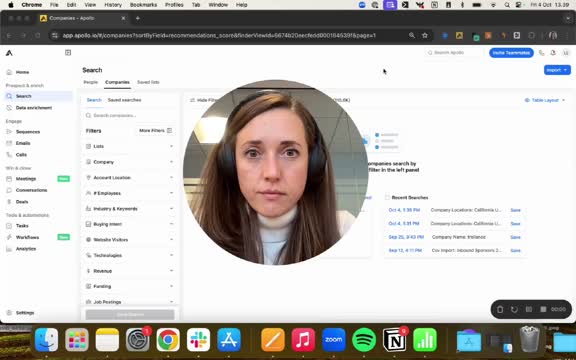This screenshot has height=360, width=576.
Task: Click the Chrome address bar
Action: pos(219,35)
